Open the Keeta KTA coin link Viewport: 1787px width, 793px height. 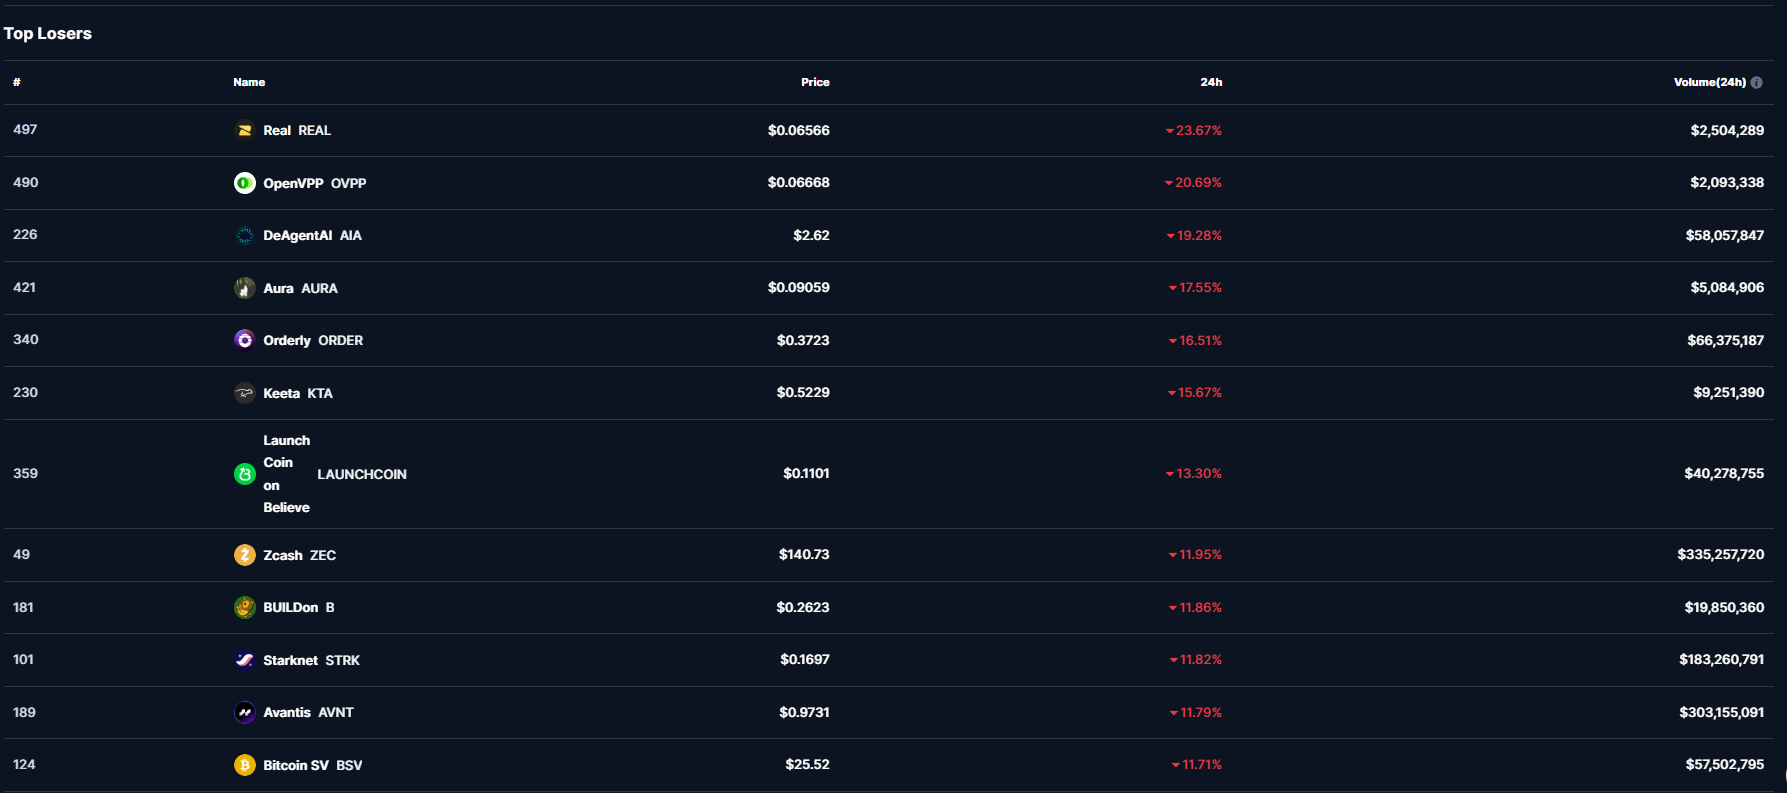(297, 393)
